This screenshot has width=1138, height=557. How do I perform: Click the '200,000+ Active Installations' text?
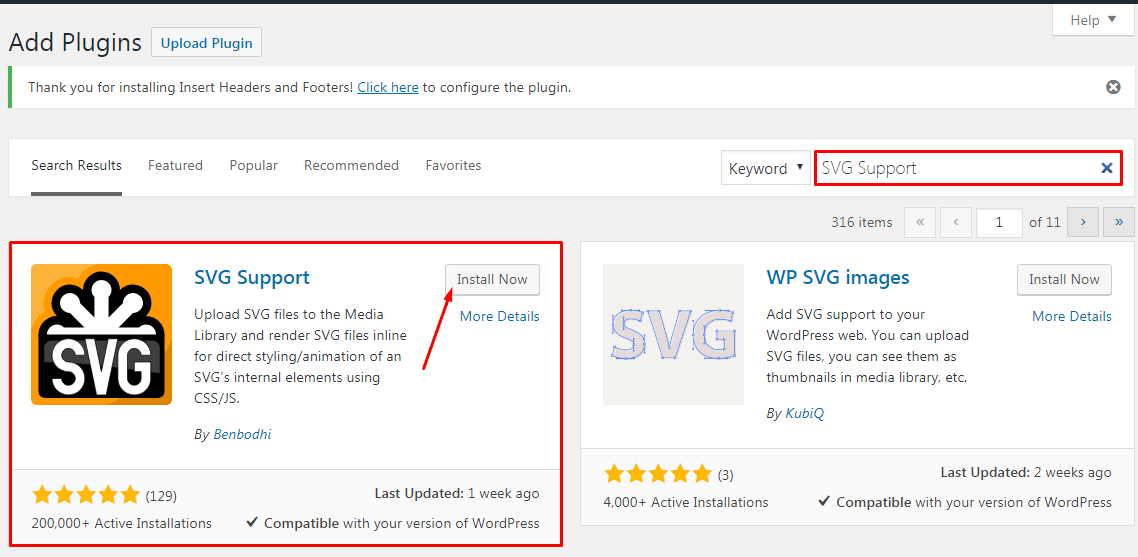[122, 524]
